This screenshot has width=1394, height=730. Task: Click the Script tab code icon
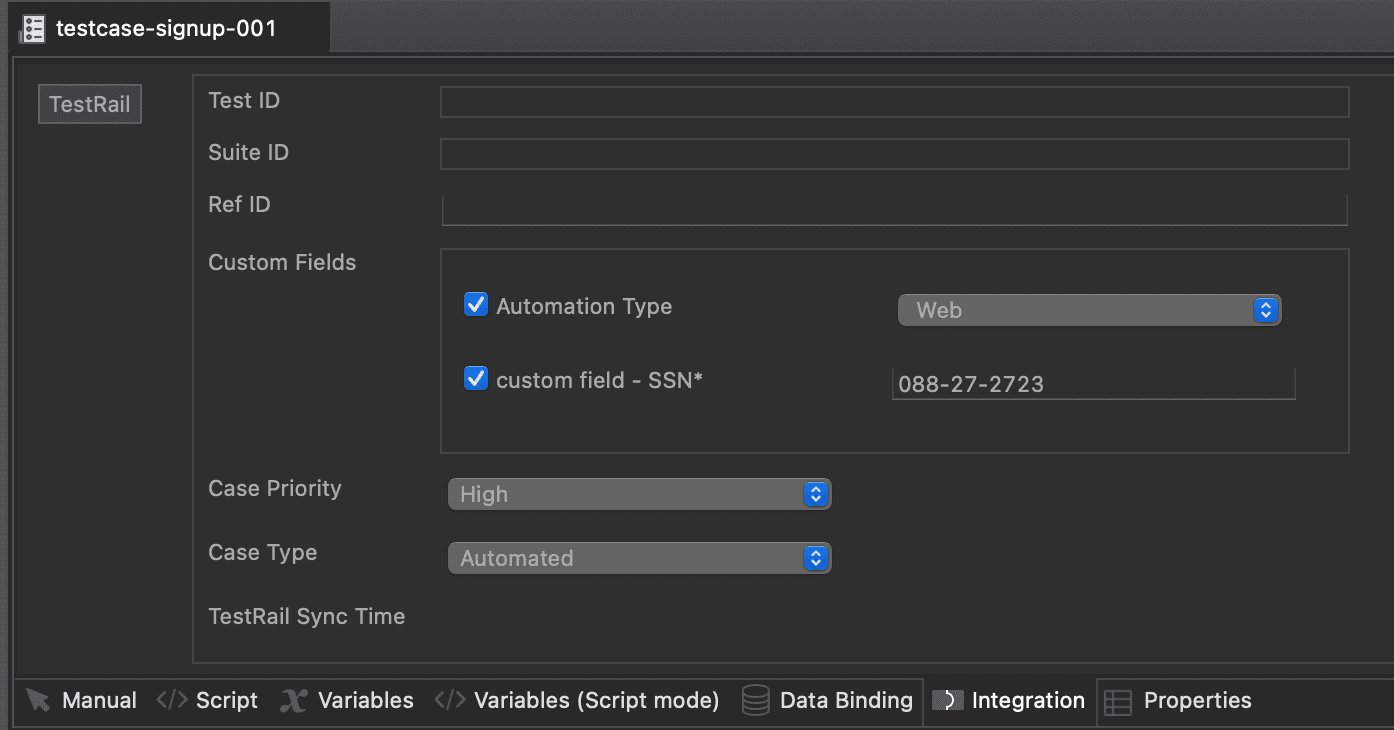(172, 701)
